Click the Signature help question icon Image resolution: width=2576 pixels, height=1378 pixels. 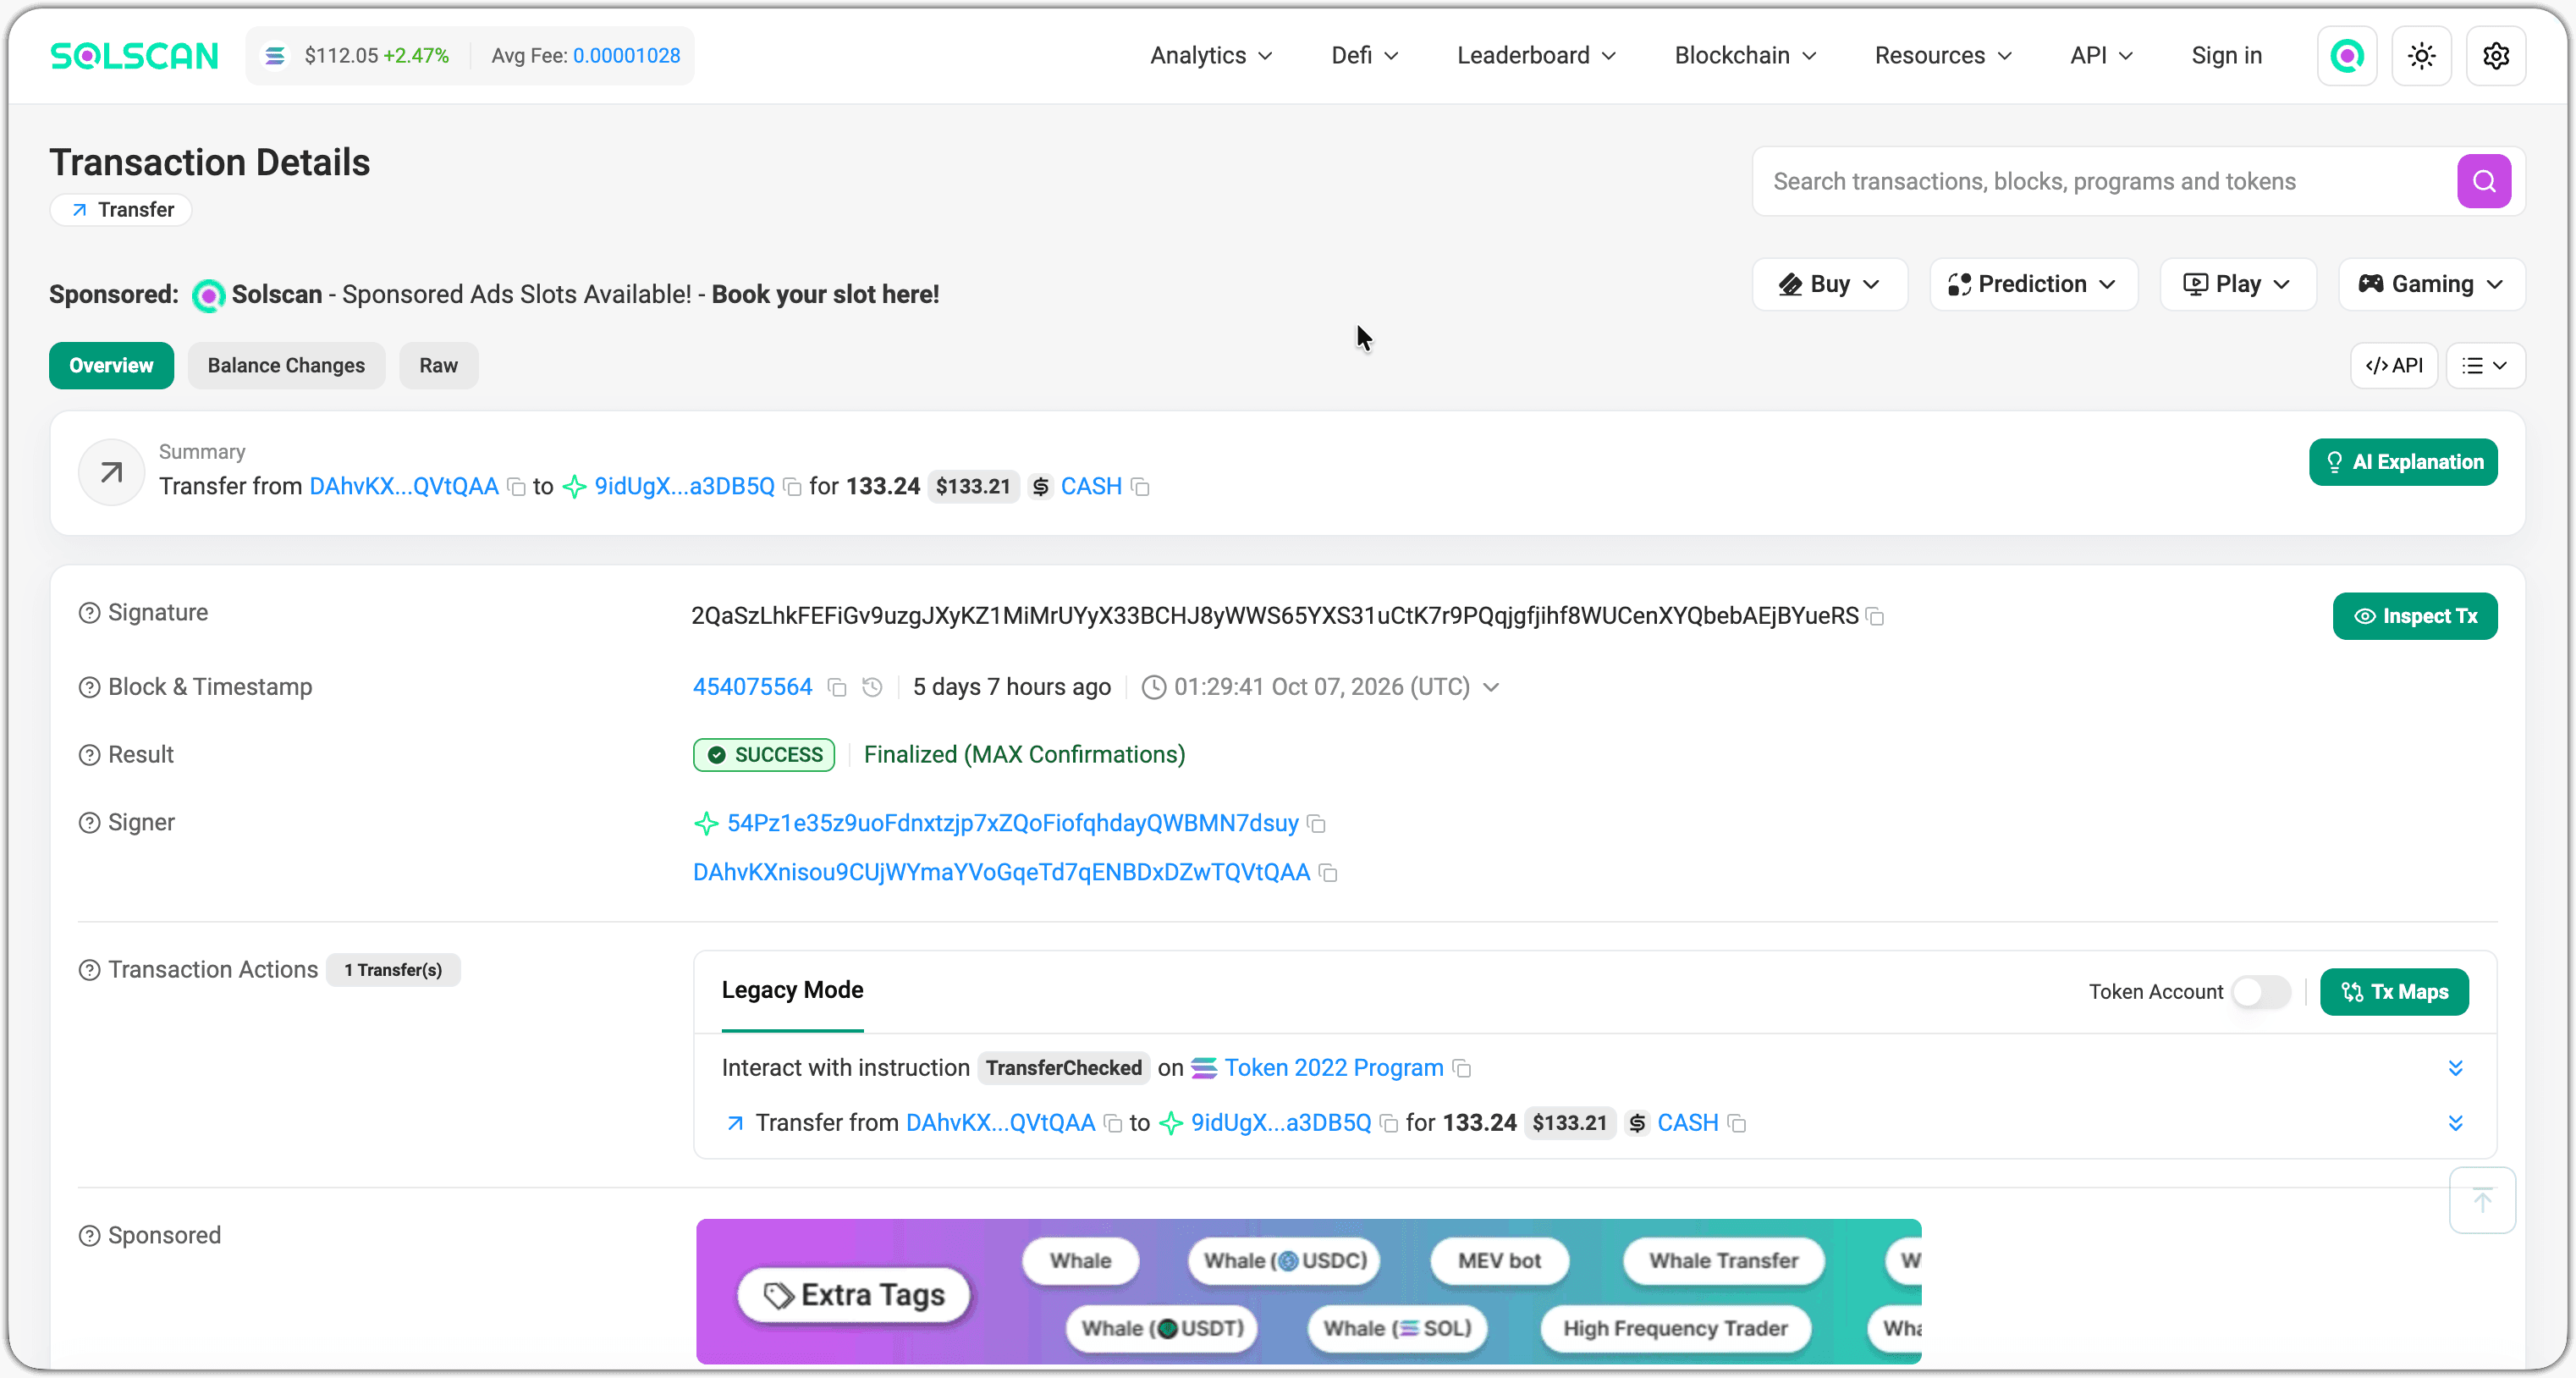pos(89,613)
